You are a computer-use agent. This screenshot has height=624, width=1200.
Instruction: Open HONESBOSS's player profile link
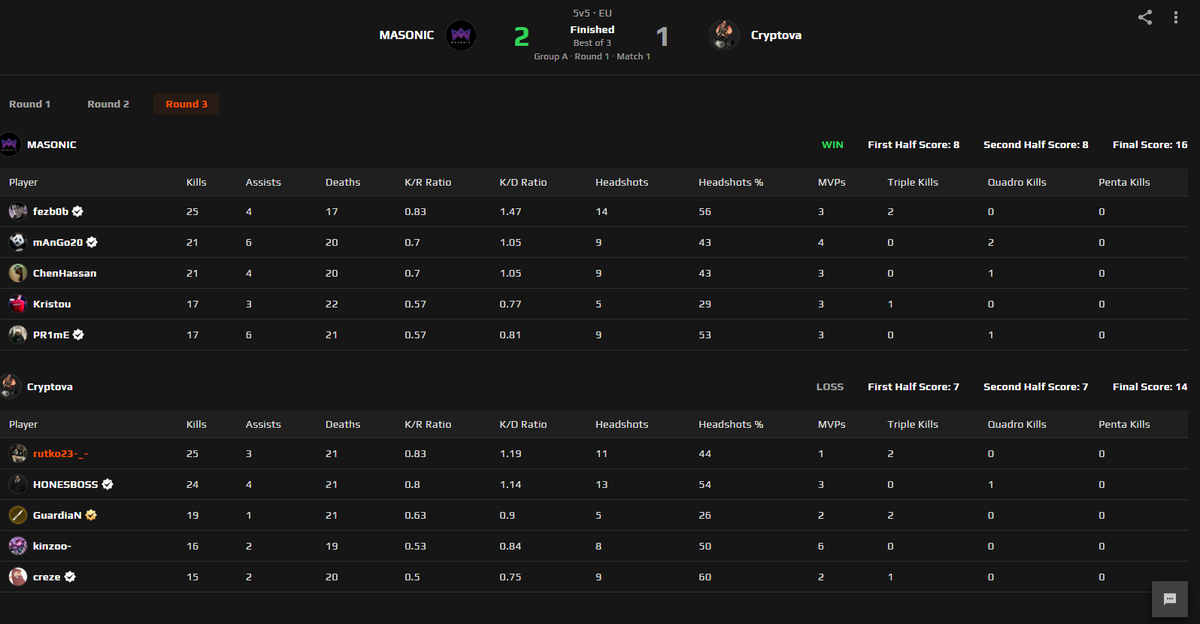66,484
